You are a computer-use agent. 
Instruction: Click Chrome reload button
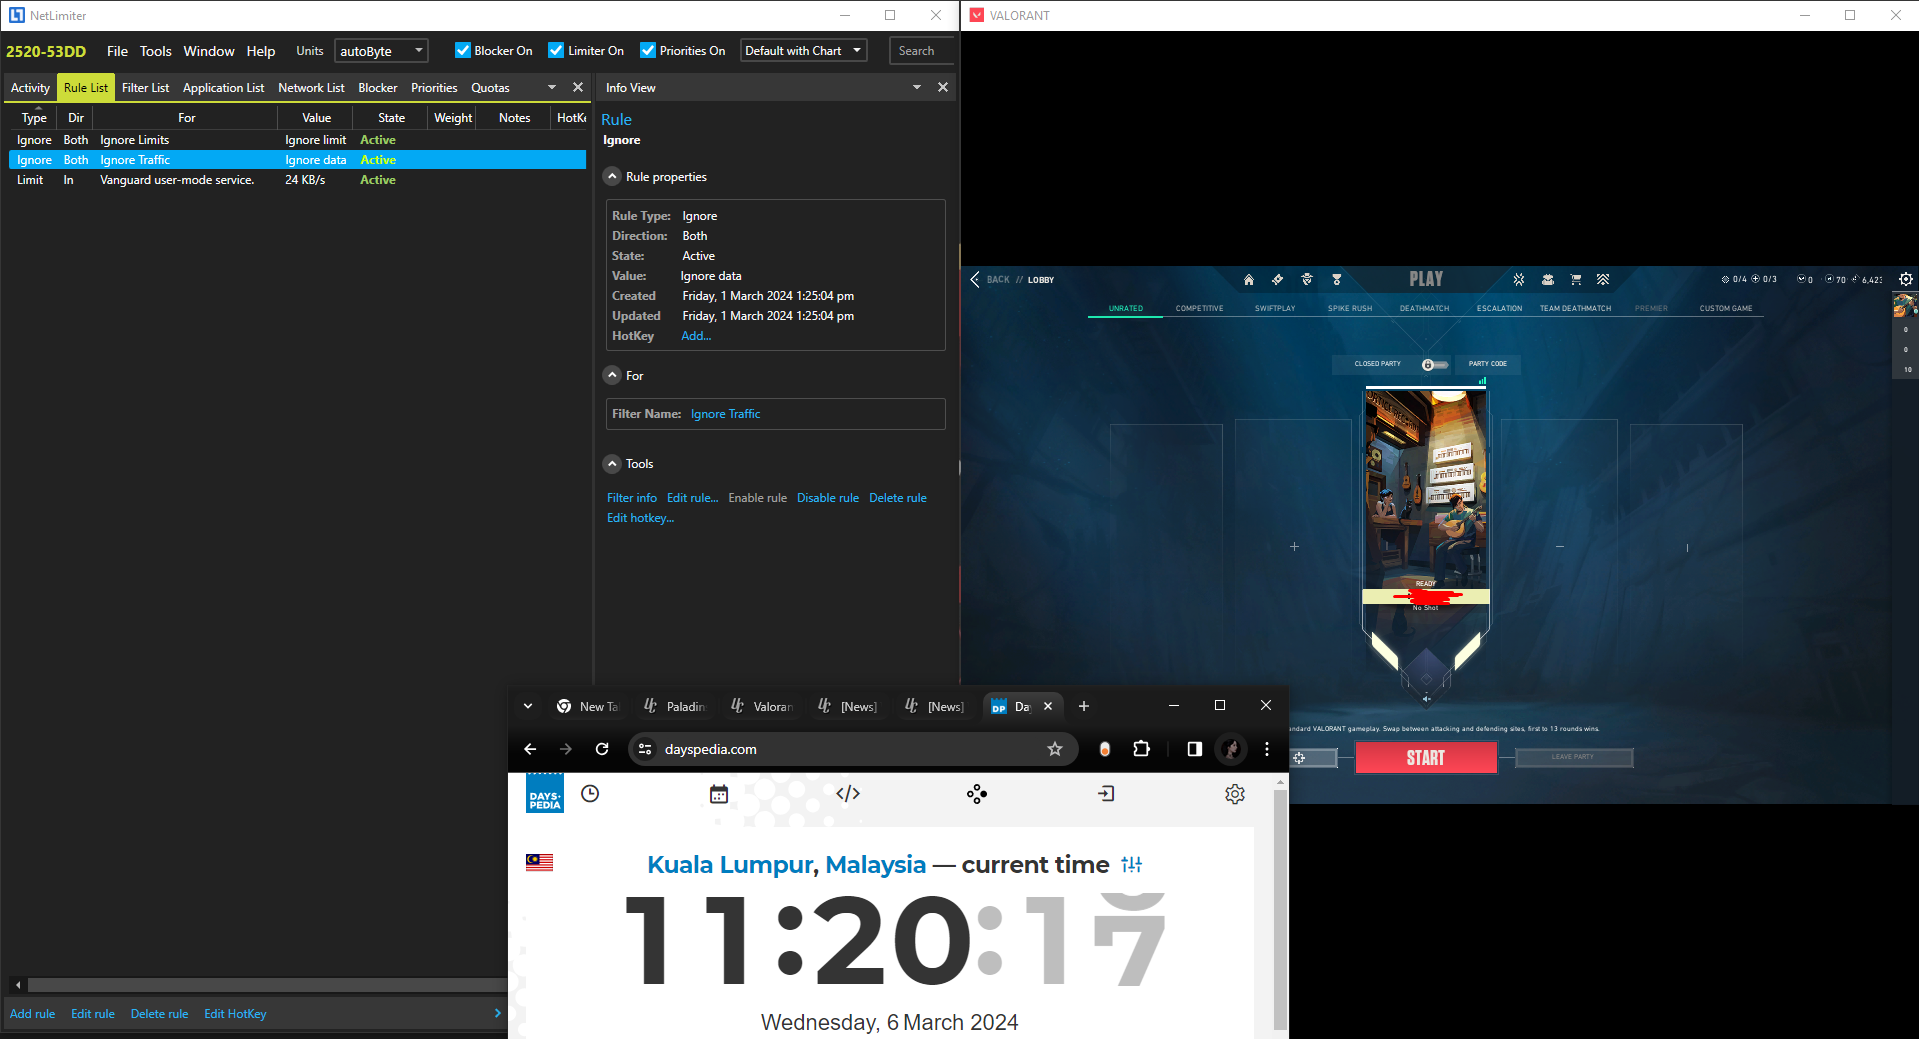coord(602,749)
